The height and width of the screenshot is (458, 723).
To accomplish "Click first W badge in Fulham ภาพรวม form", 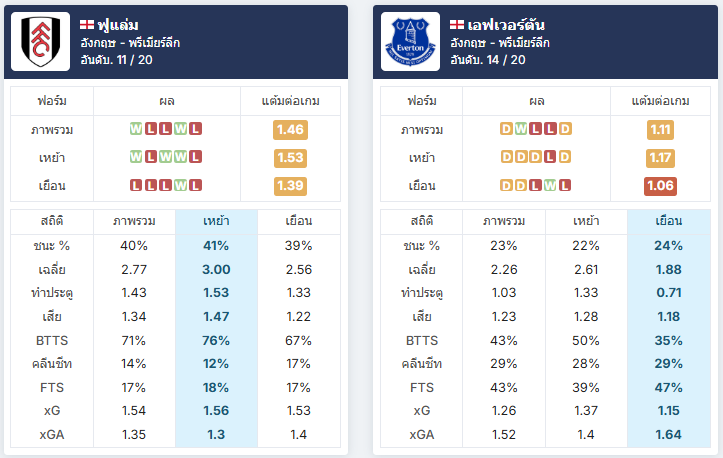I will 136,129.
